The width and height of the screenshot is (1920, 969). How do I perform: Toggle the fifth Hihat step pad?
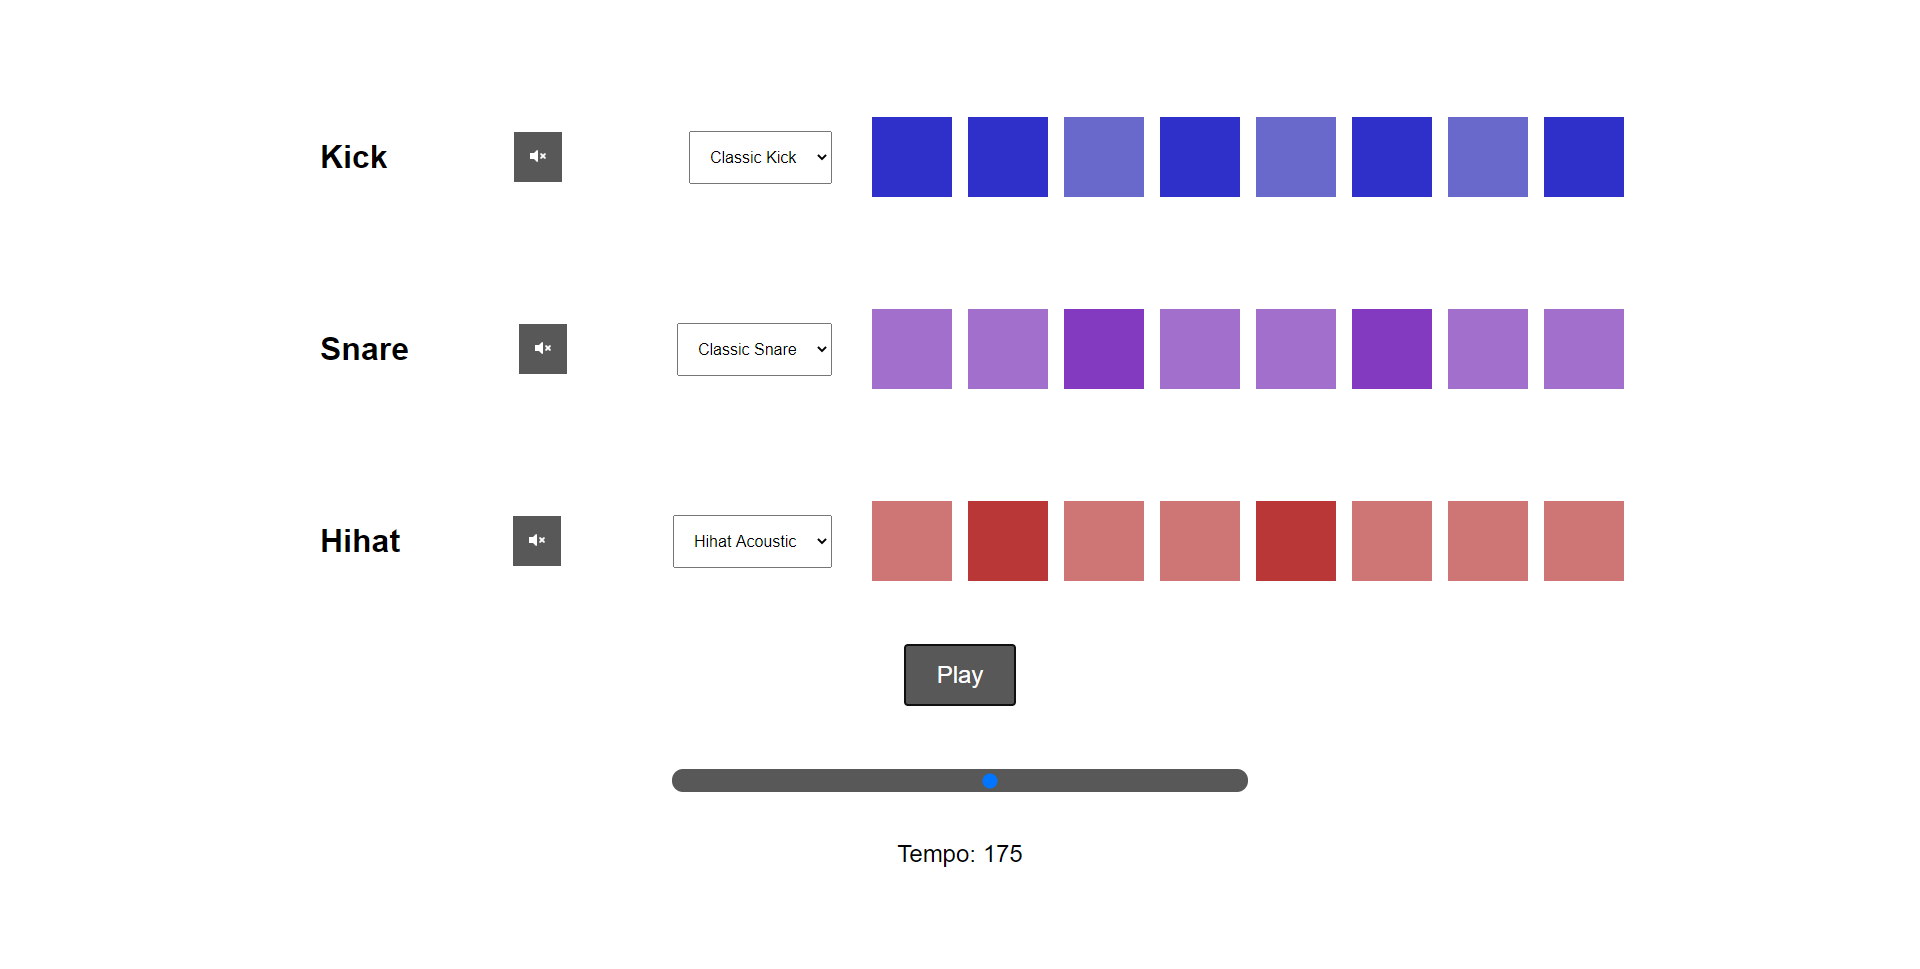pos(1296,541)
